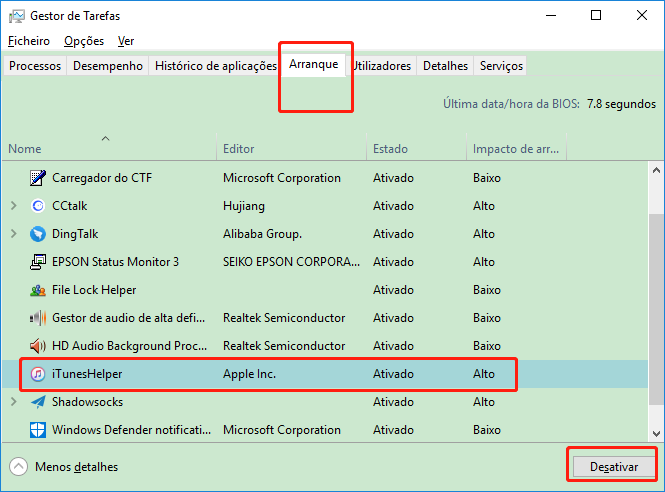The height and width of the screenshot is (492, 665).
Task: Expand the CCtalk startup entry
Action: pyautogui.click(x=14, y=206)
